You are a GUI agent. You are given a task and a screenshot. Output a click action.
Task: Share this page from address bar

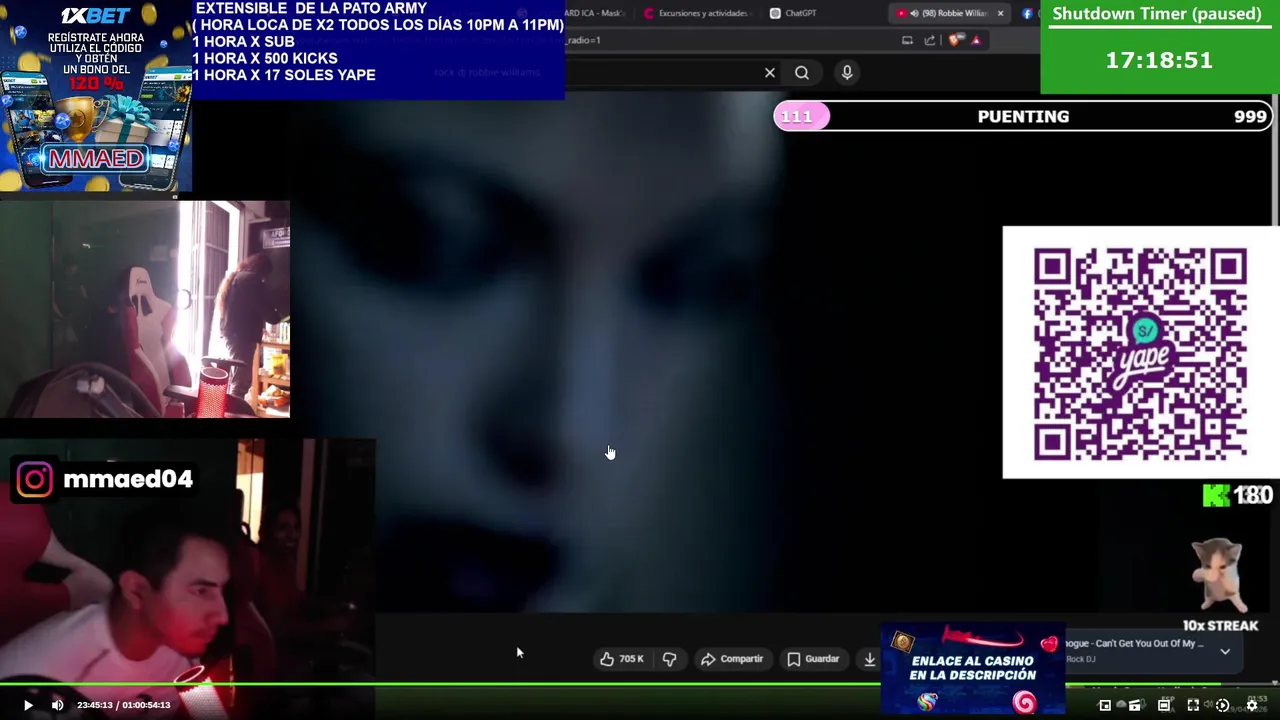[x=930, y=40]
